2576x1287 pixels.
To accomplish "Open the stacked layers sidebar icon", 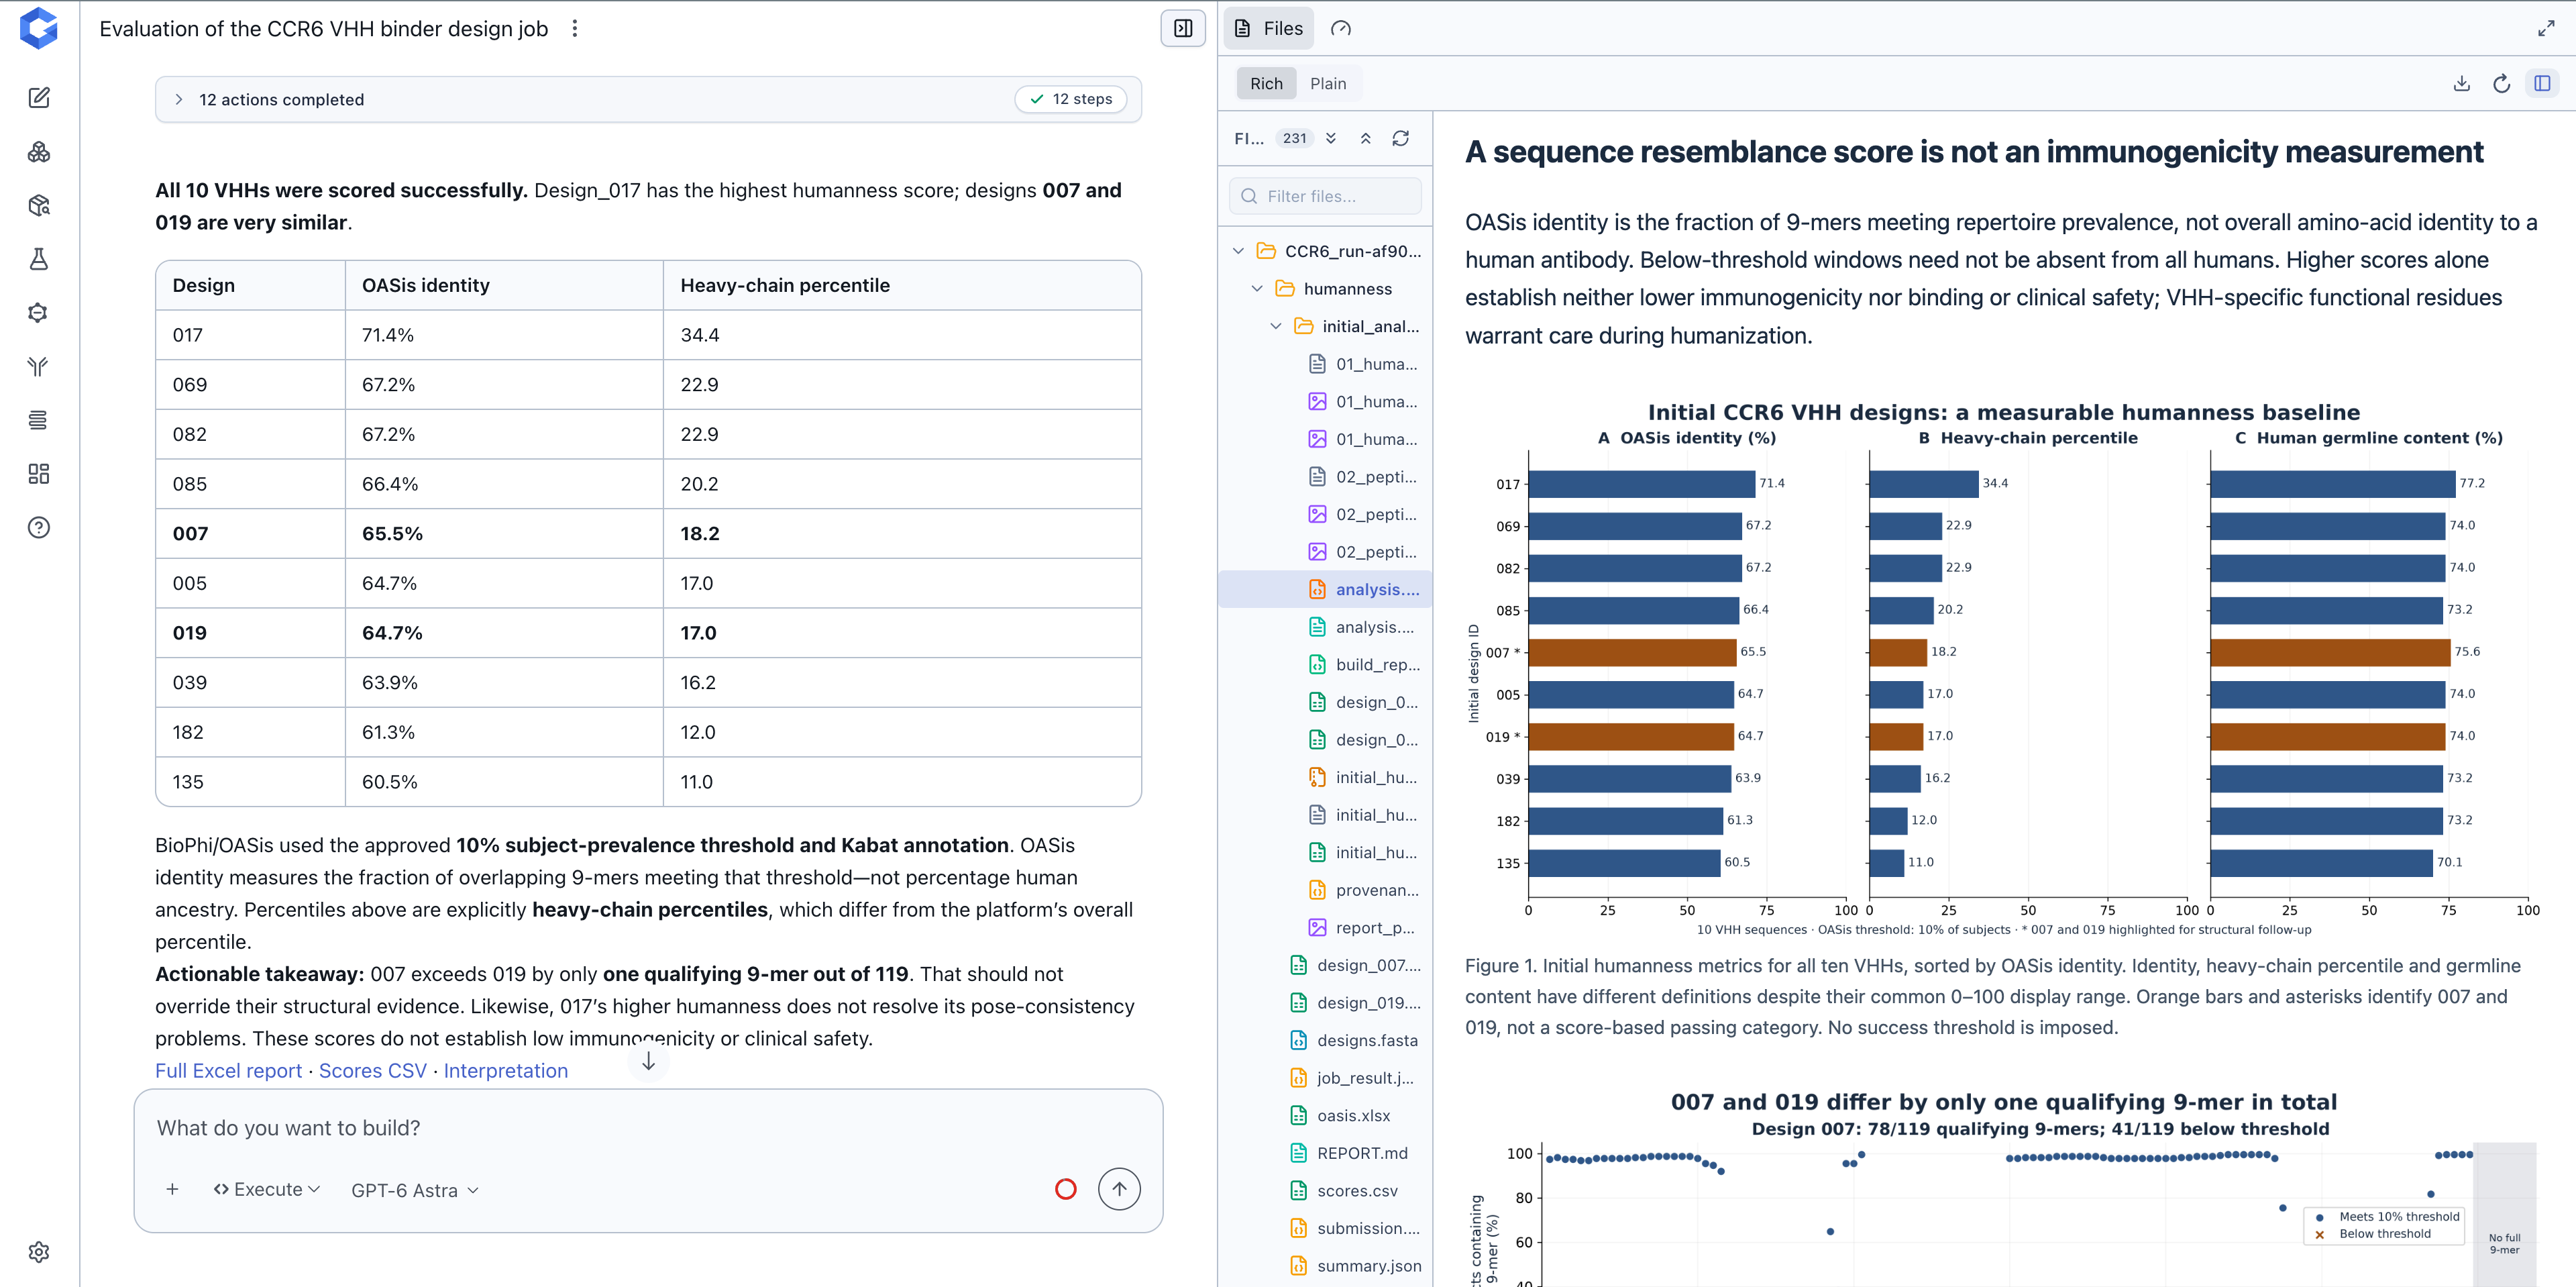I will click(39, 420).
